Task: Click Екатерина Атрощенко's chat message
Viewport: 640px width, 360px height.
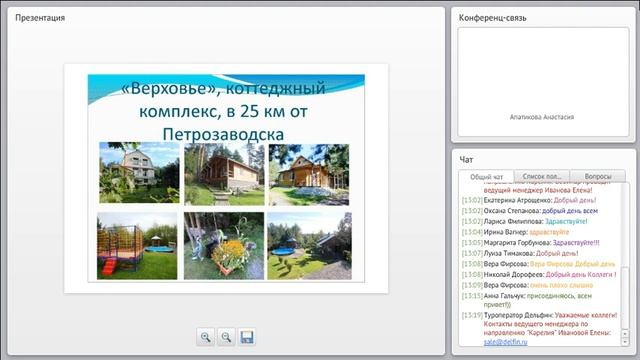Action: click(529, 200)
